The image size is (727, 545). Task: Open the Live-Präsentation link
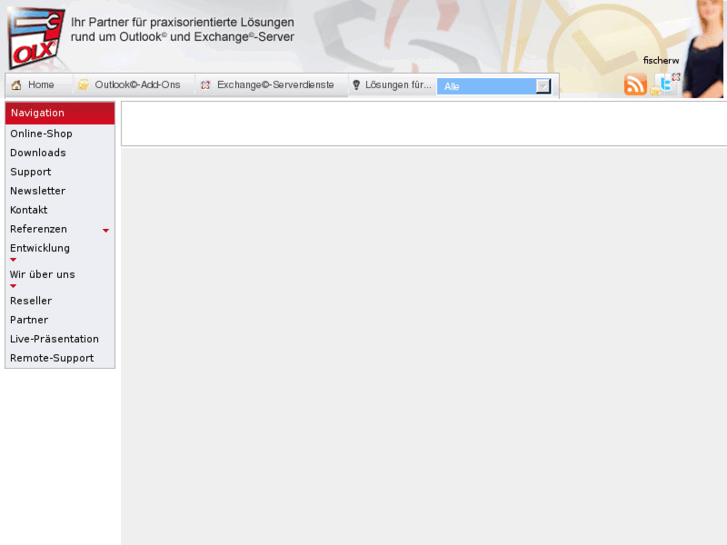54,339
